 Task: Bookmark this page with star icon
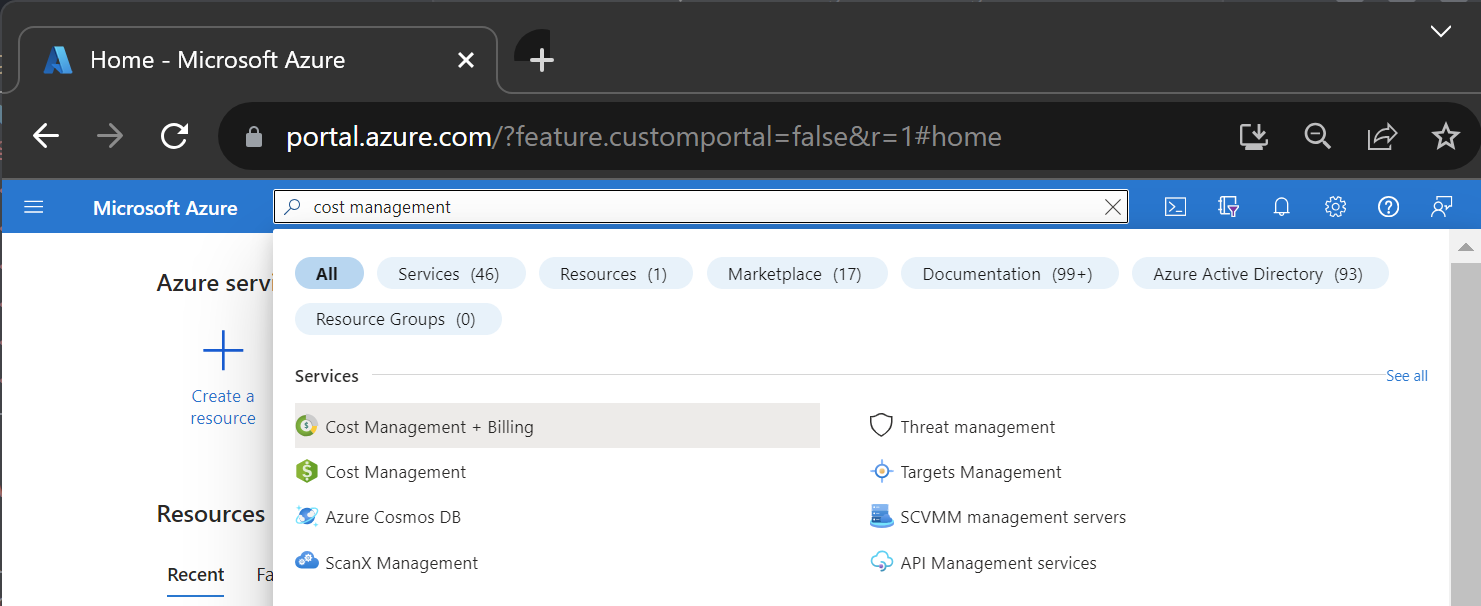(1446, 136)
